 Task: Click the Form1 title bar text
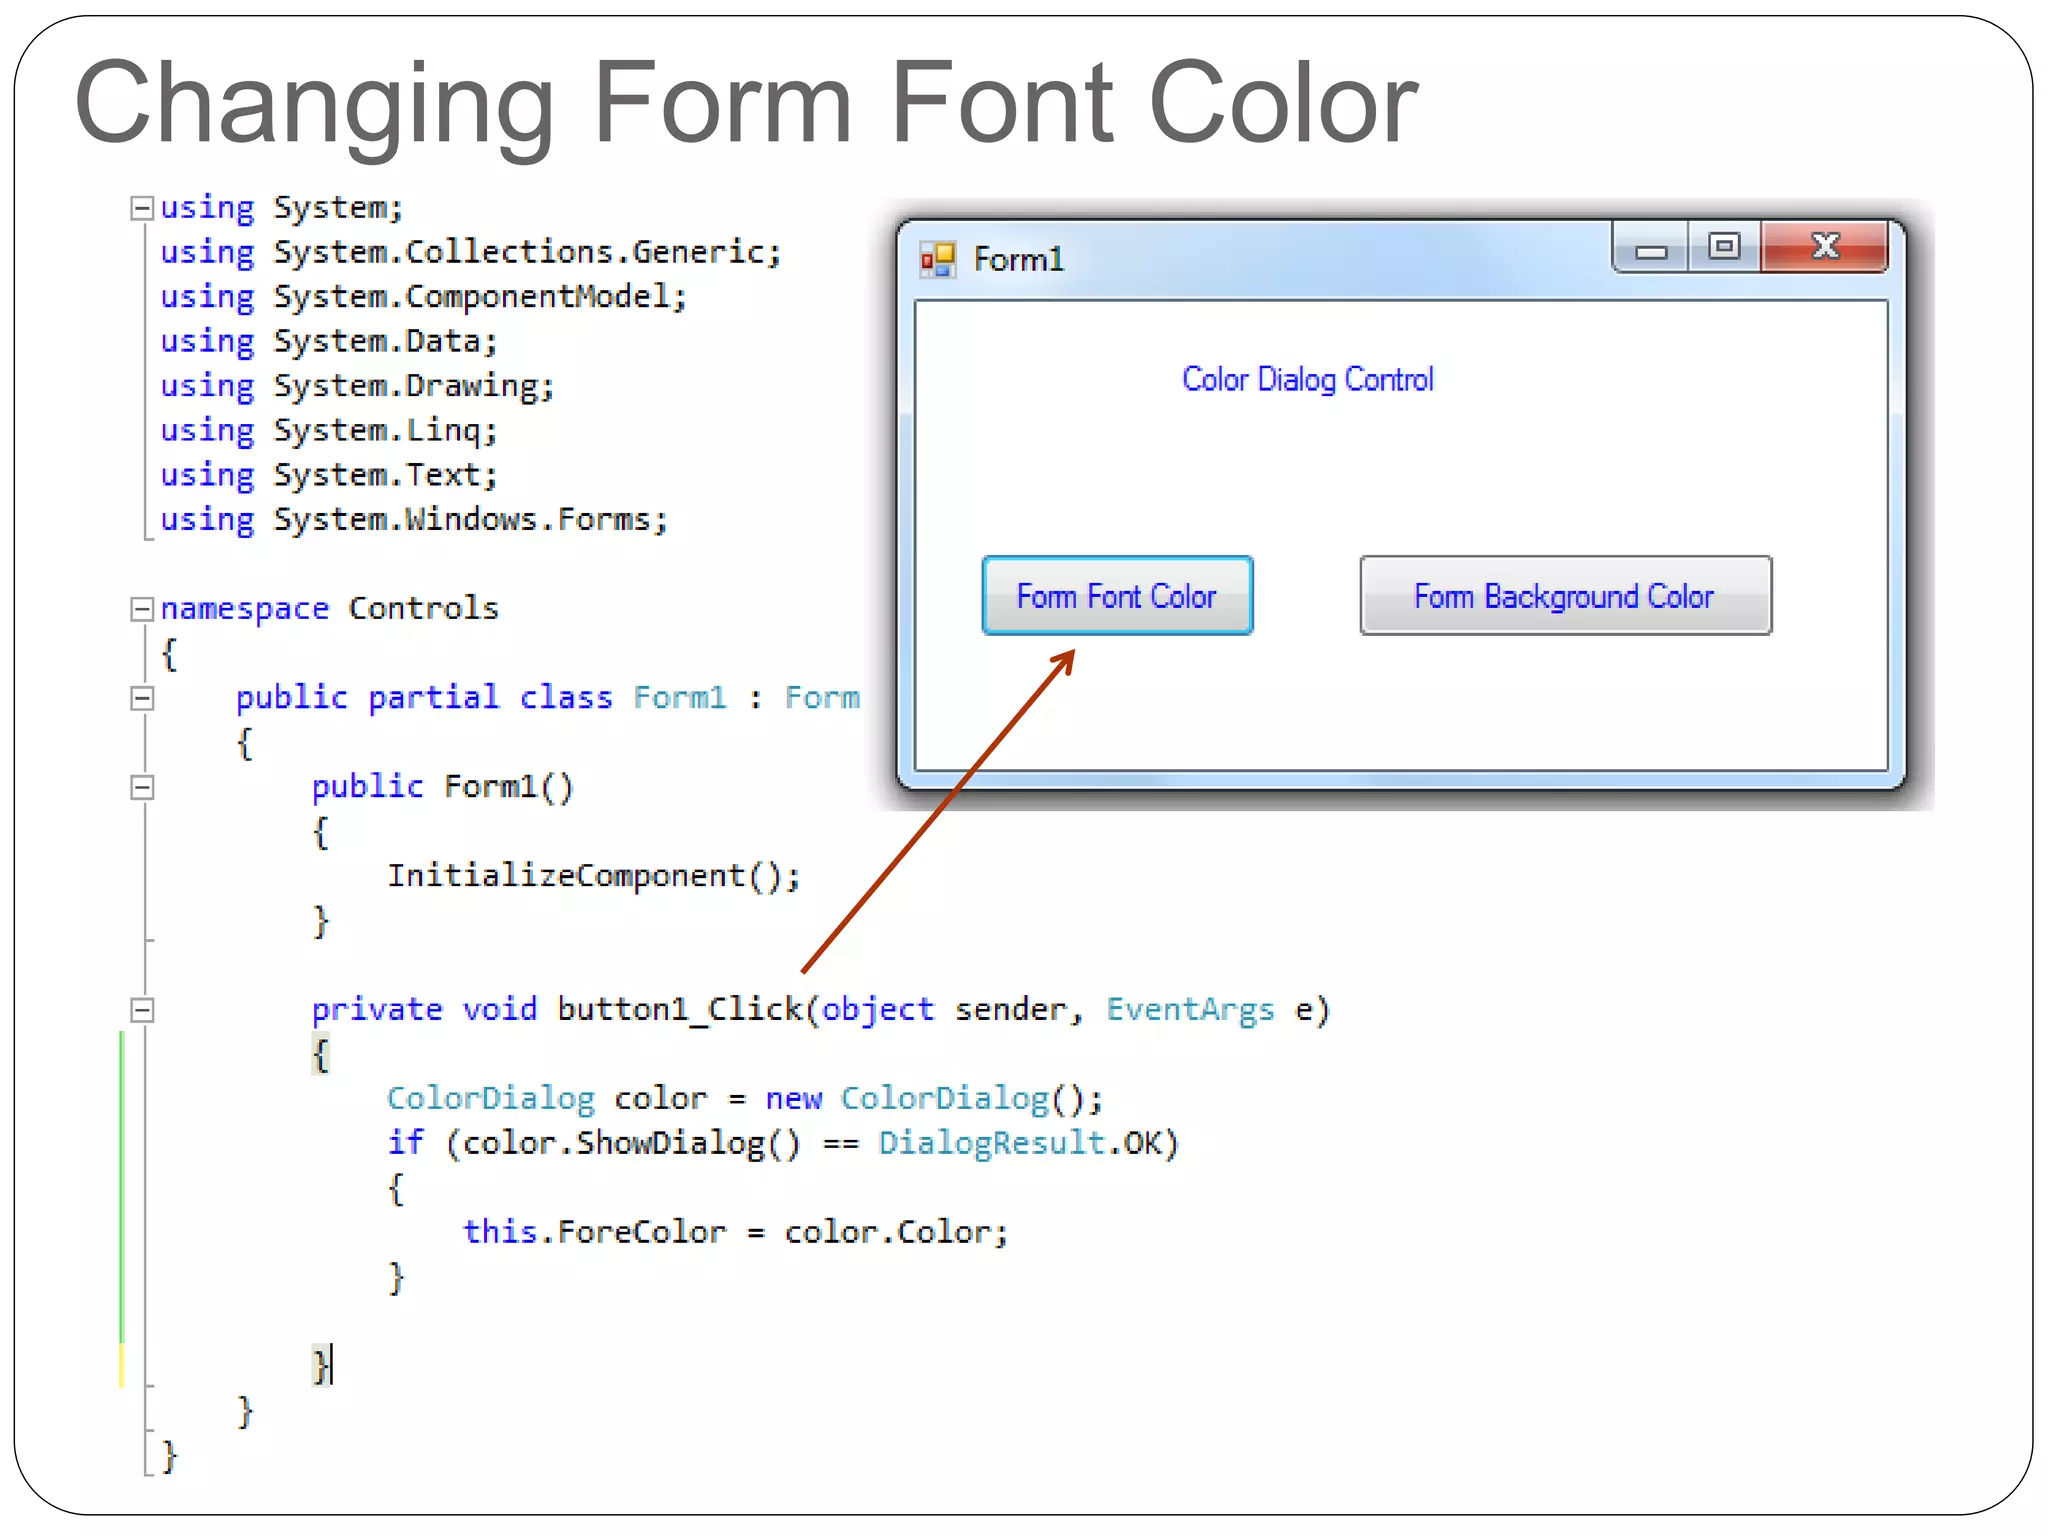click(x=1018, y=260)
